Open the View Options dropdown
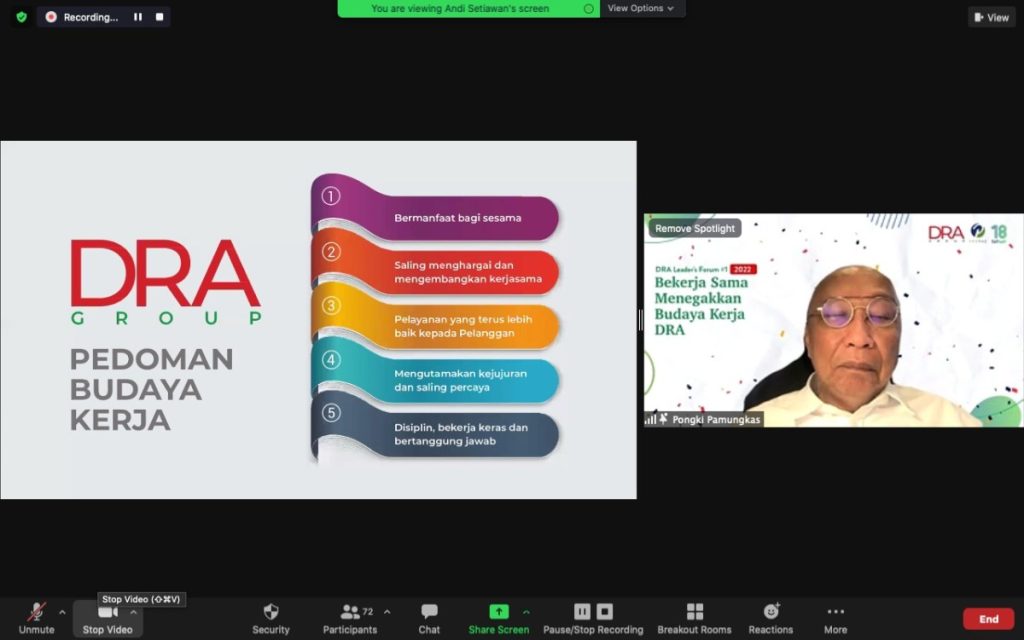 tap(641, 8)
